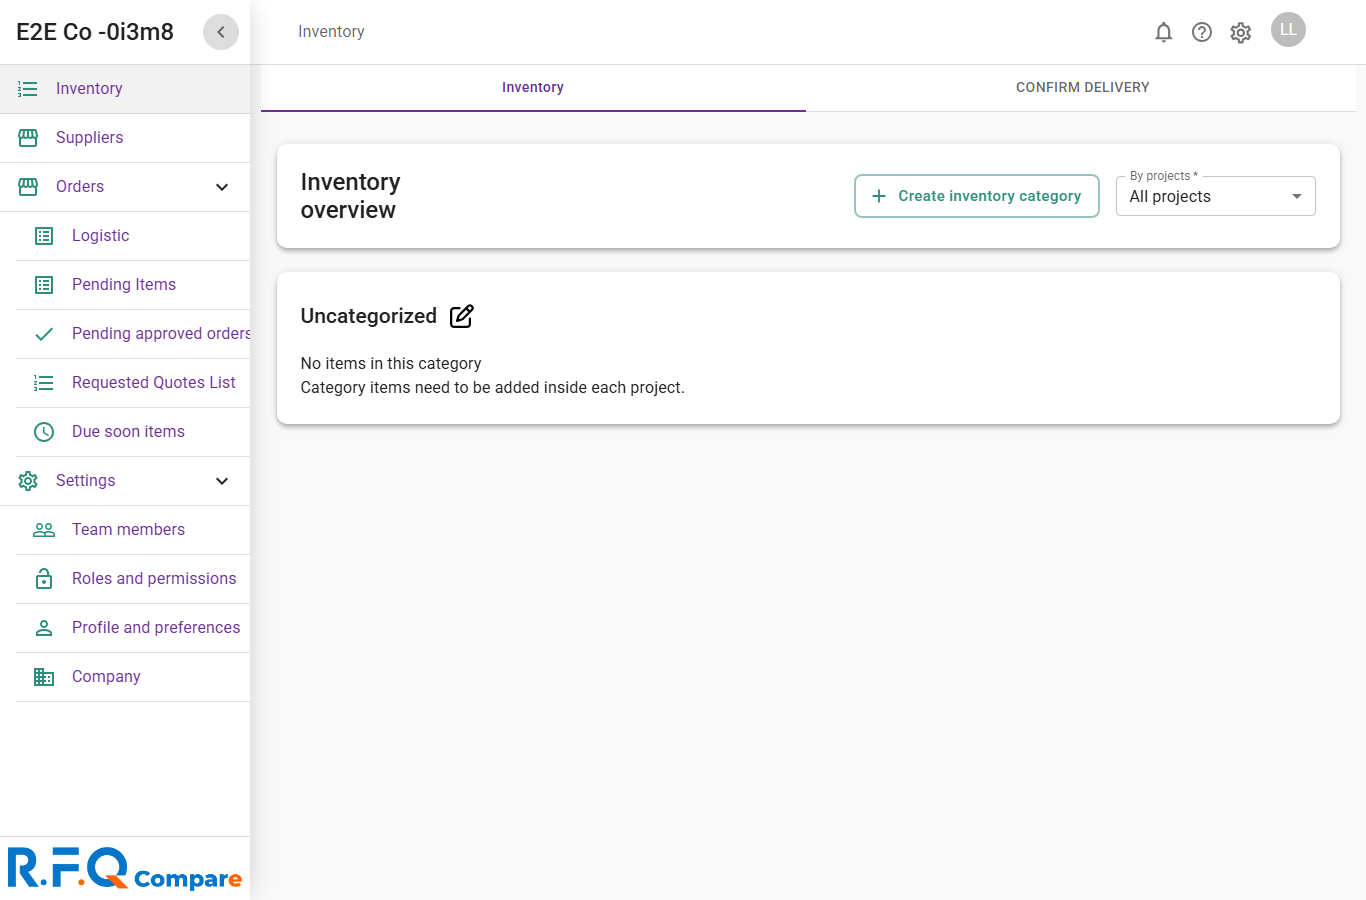Image resolution: width=1366 pixels, height=900 pixels.
Task: Open help question mark icon
Action: coord(1202,32)
